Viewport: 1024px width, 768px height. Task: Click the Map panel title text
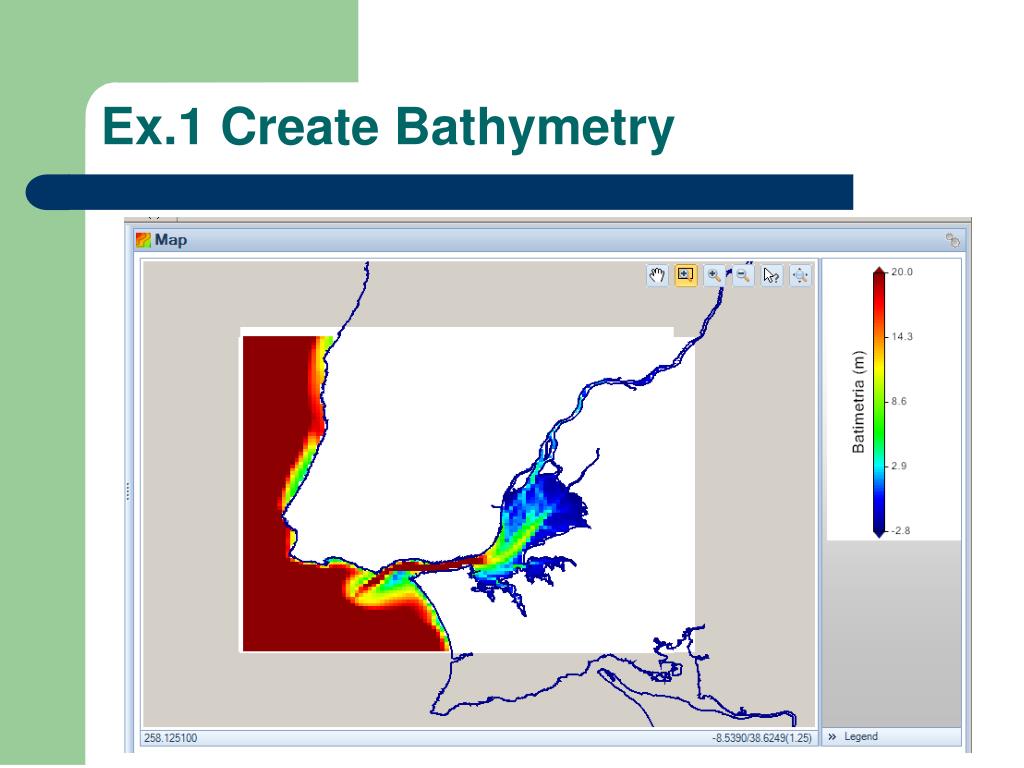[171, 240]
